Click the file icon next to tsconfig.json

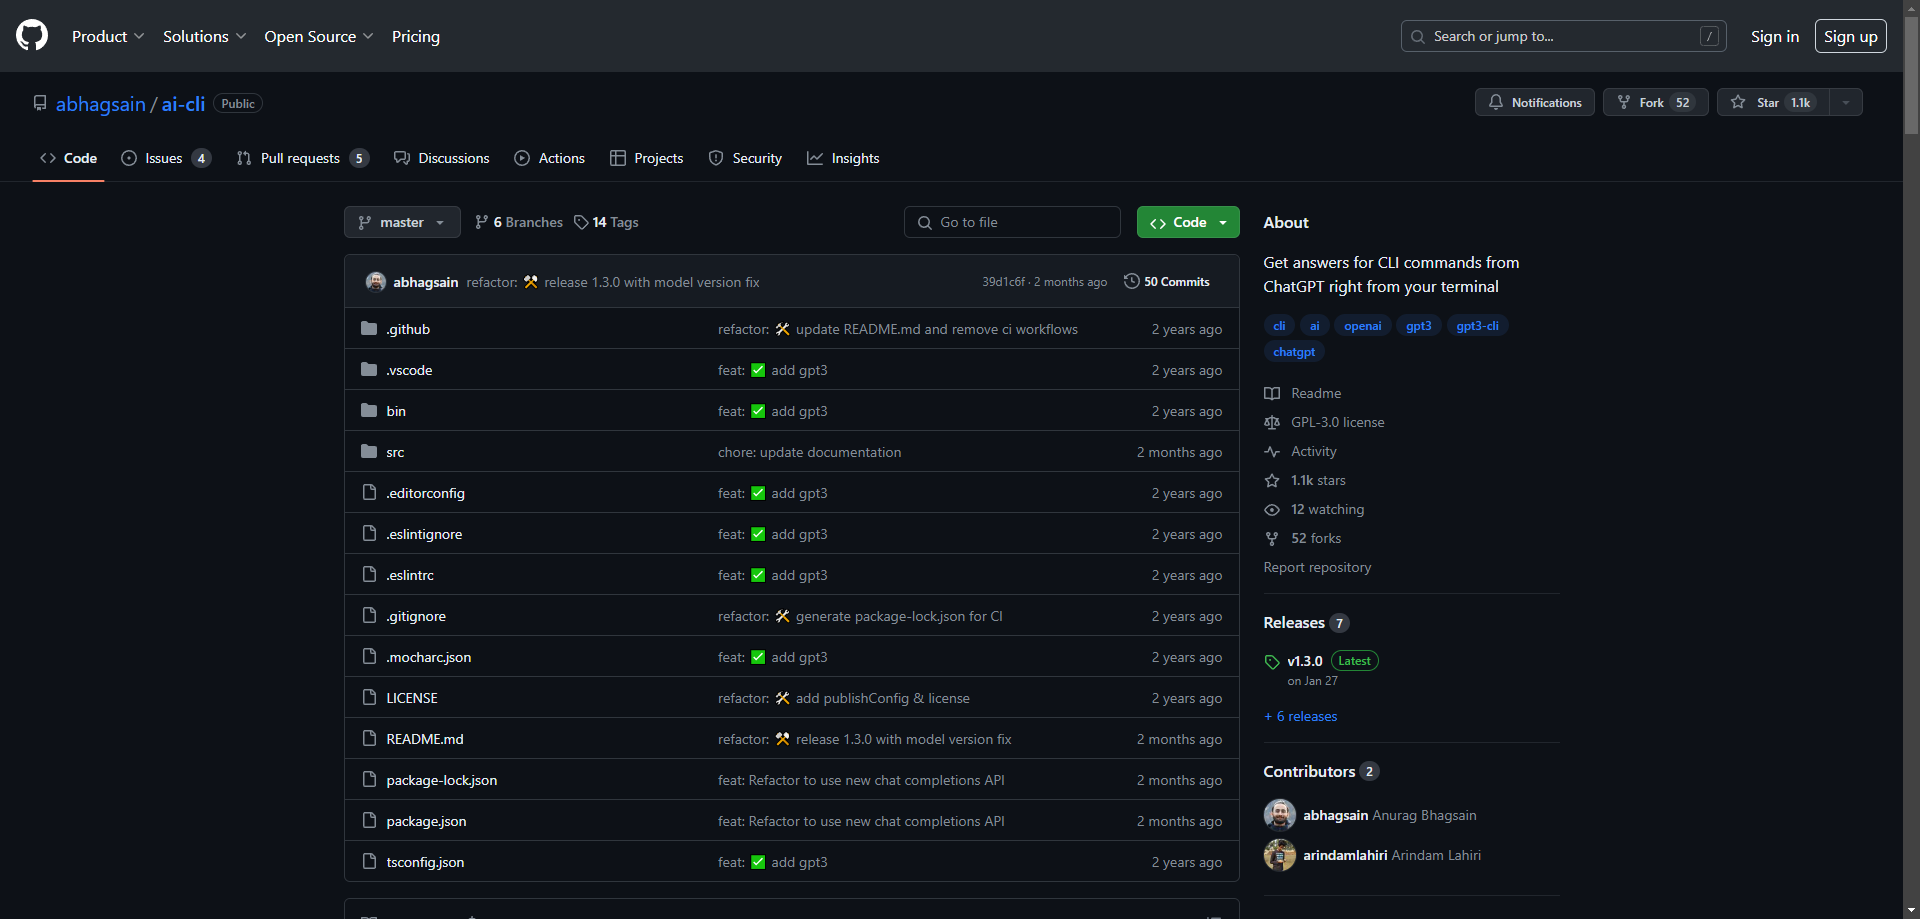point(369,862)
